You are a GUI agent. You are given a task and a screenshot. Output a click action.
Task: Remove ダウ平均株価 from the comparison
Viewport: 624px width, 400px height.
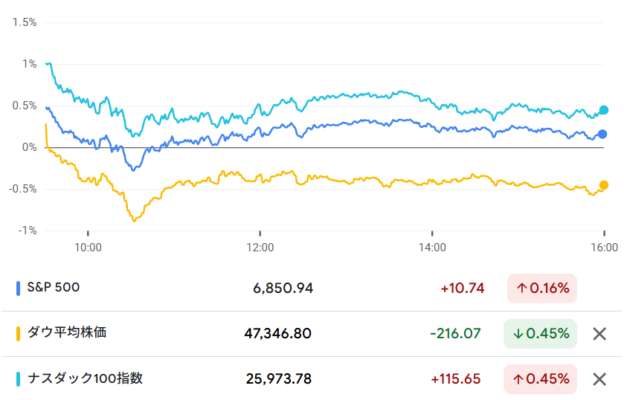pos(600,334)
